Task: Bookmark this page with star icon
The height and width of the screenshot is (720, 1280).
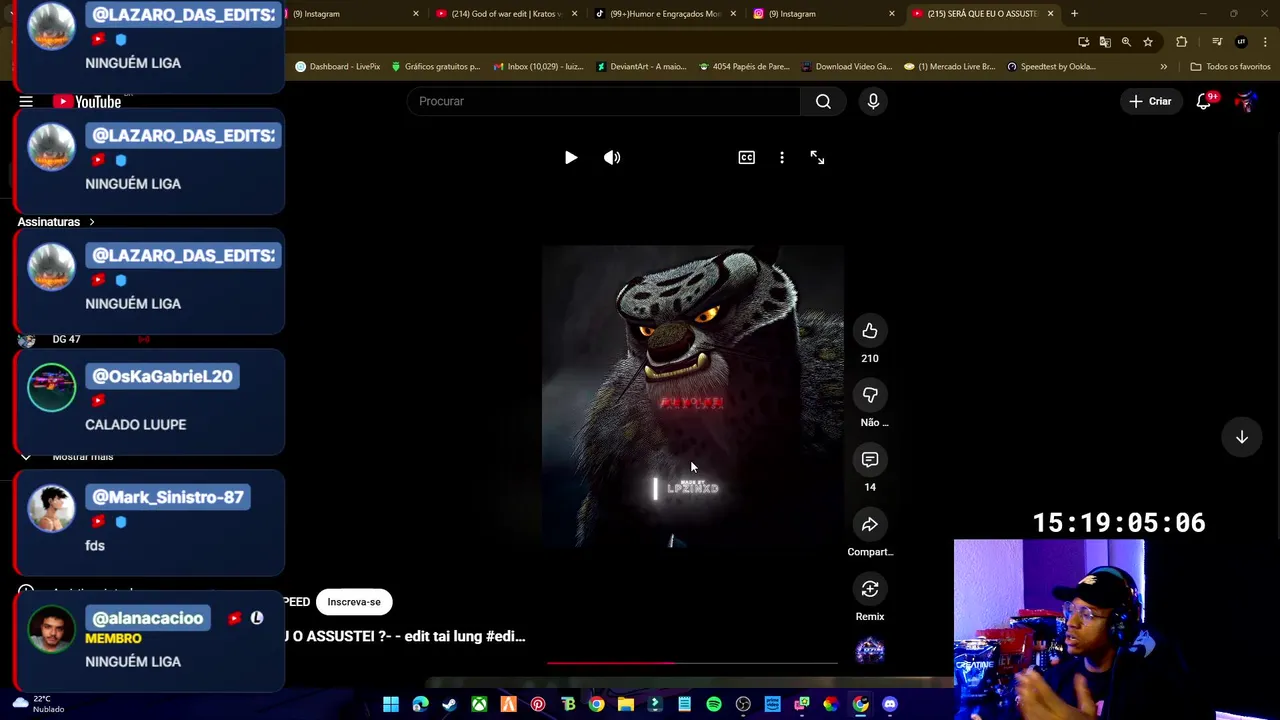Action: tap(1148, 42)
